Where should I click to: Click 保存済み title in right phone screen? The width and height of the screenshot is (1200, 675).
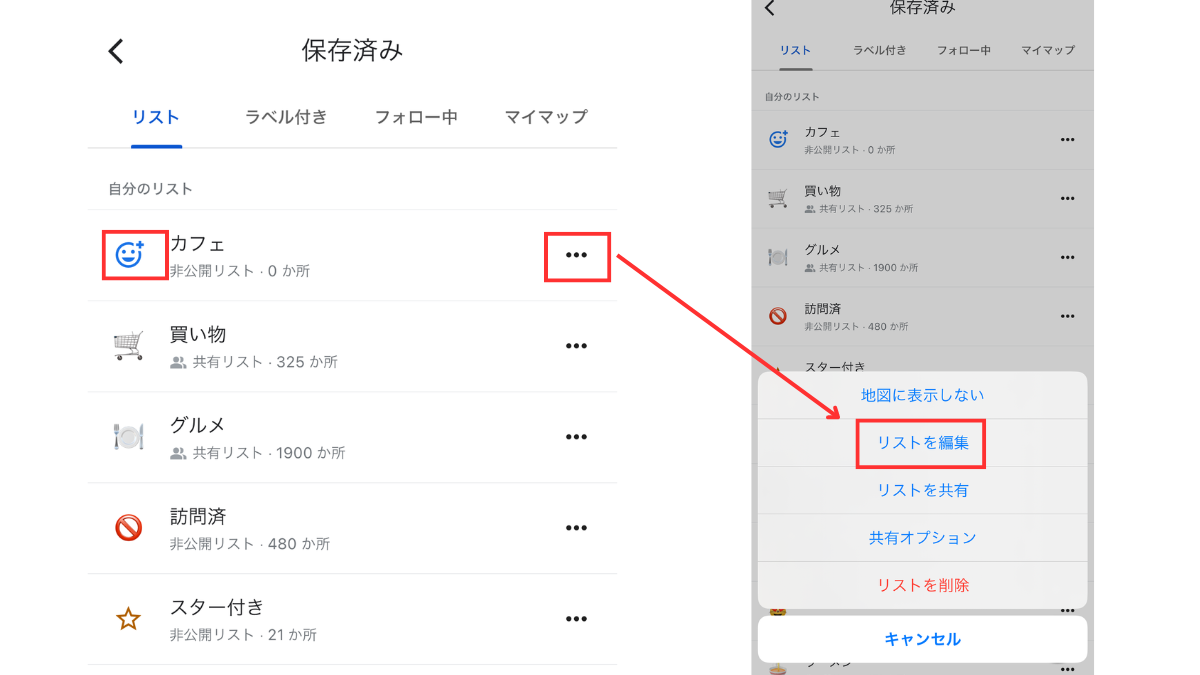[x=922, y=8]
